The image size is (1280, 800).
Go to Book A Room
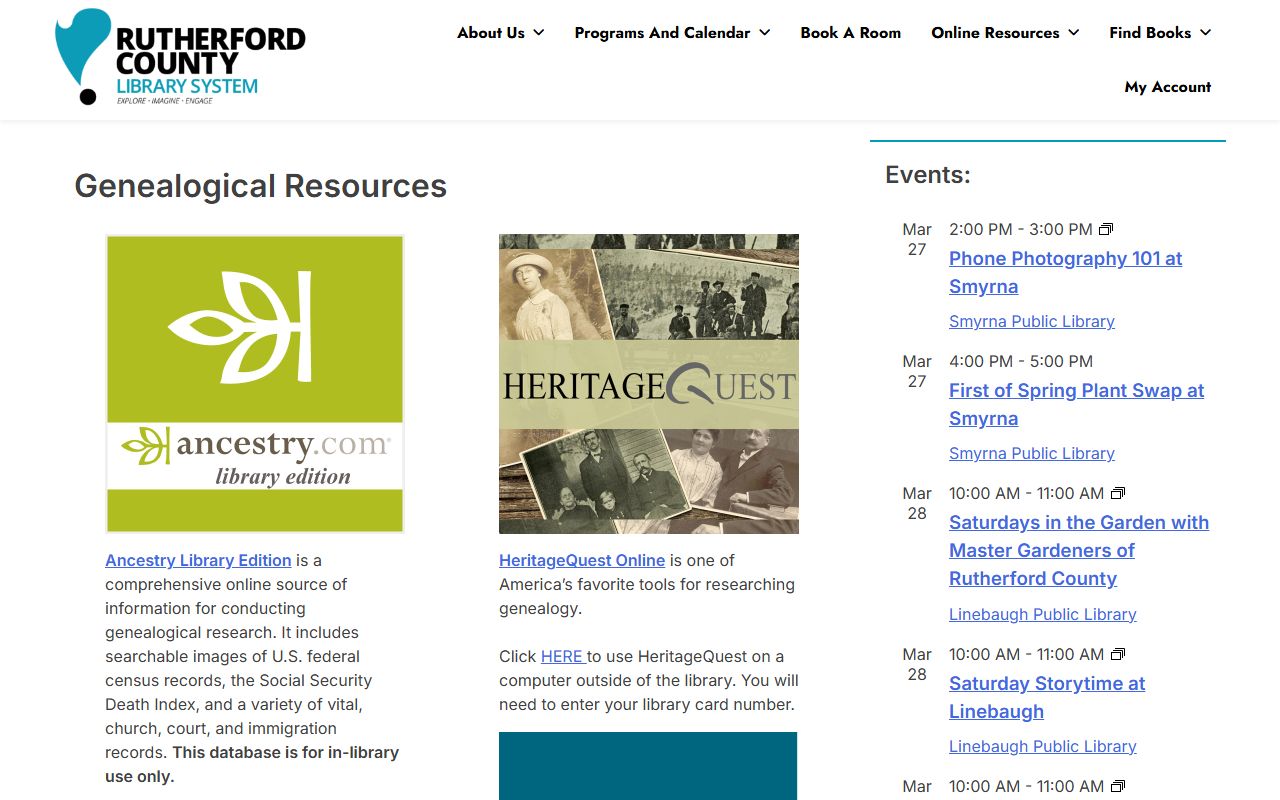click(x=851, y=33)
